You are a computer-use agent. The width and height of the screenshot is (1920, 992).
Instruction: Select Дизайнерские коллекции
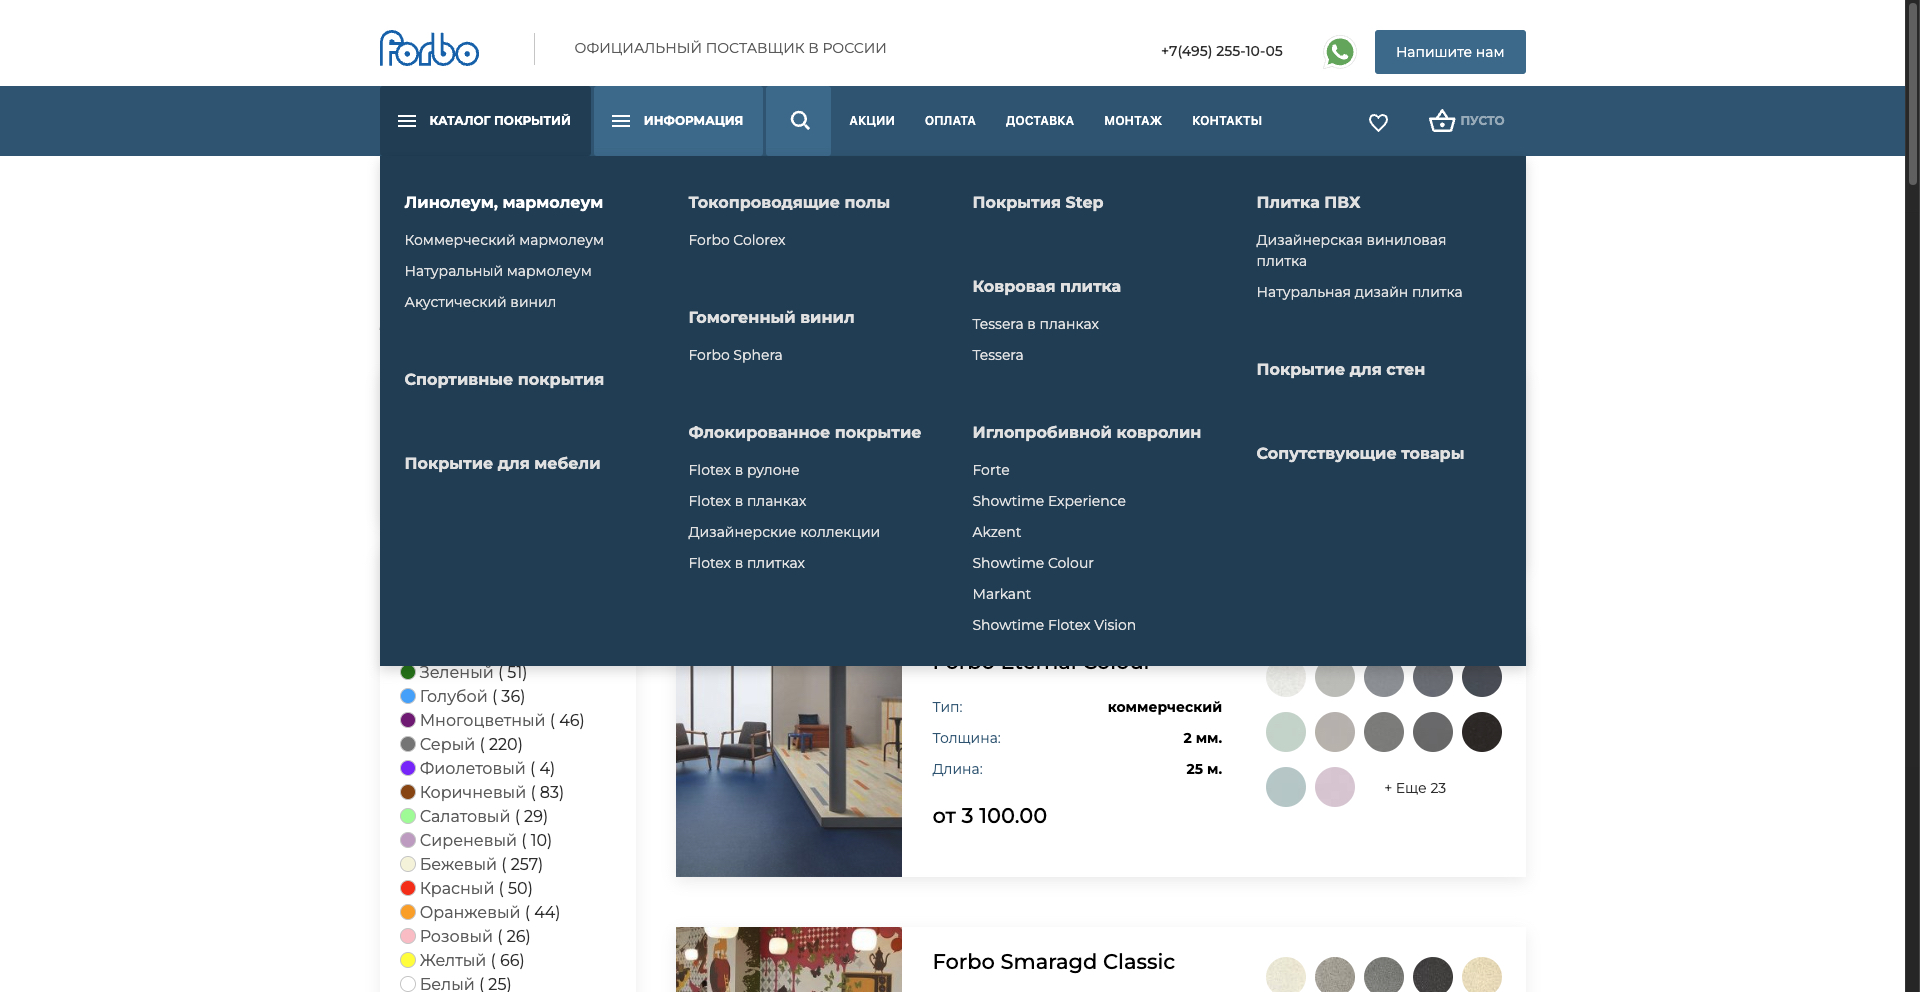click(784, 532)
